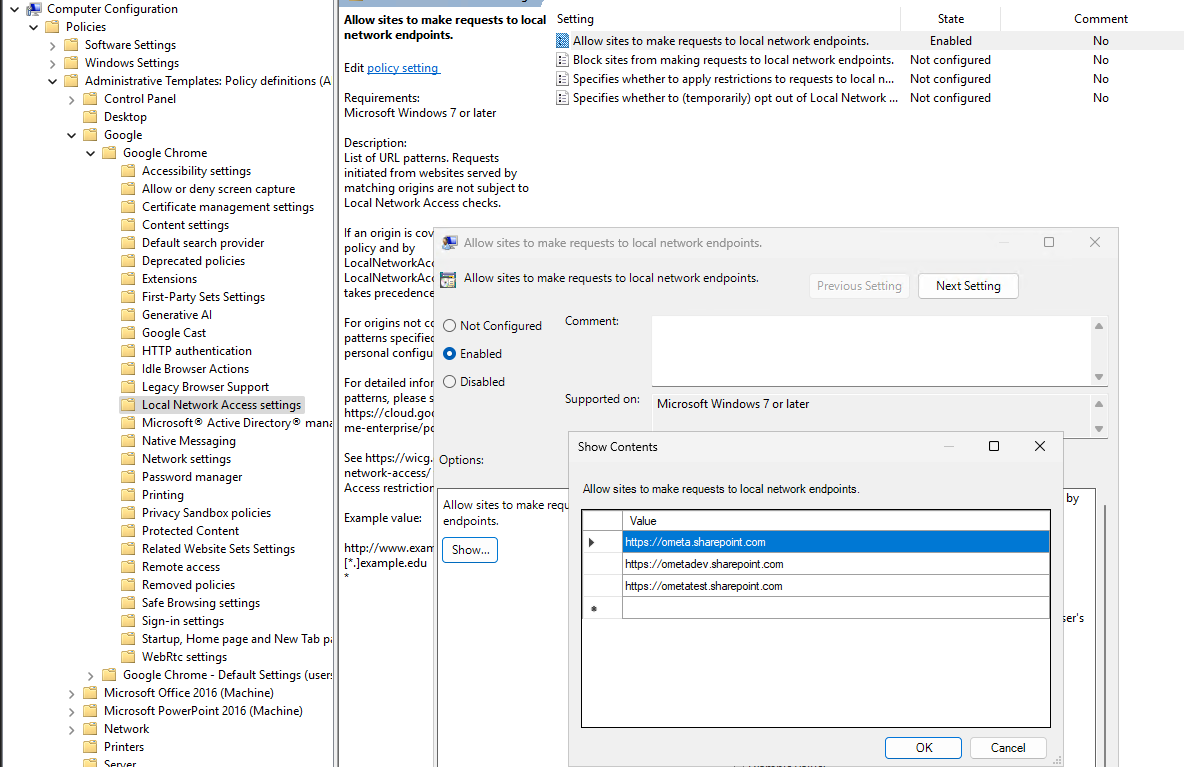Click the Accessibility settings folder icon
The height and width of the screenshot is (767, 1184).
[x=128, y=171]
